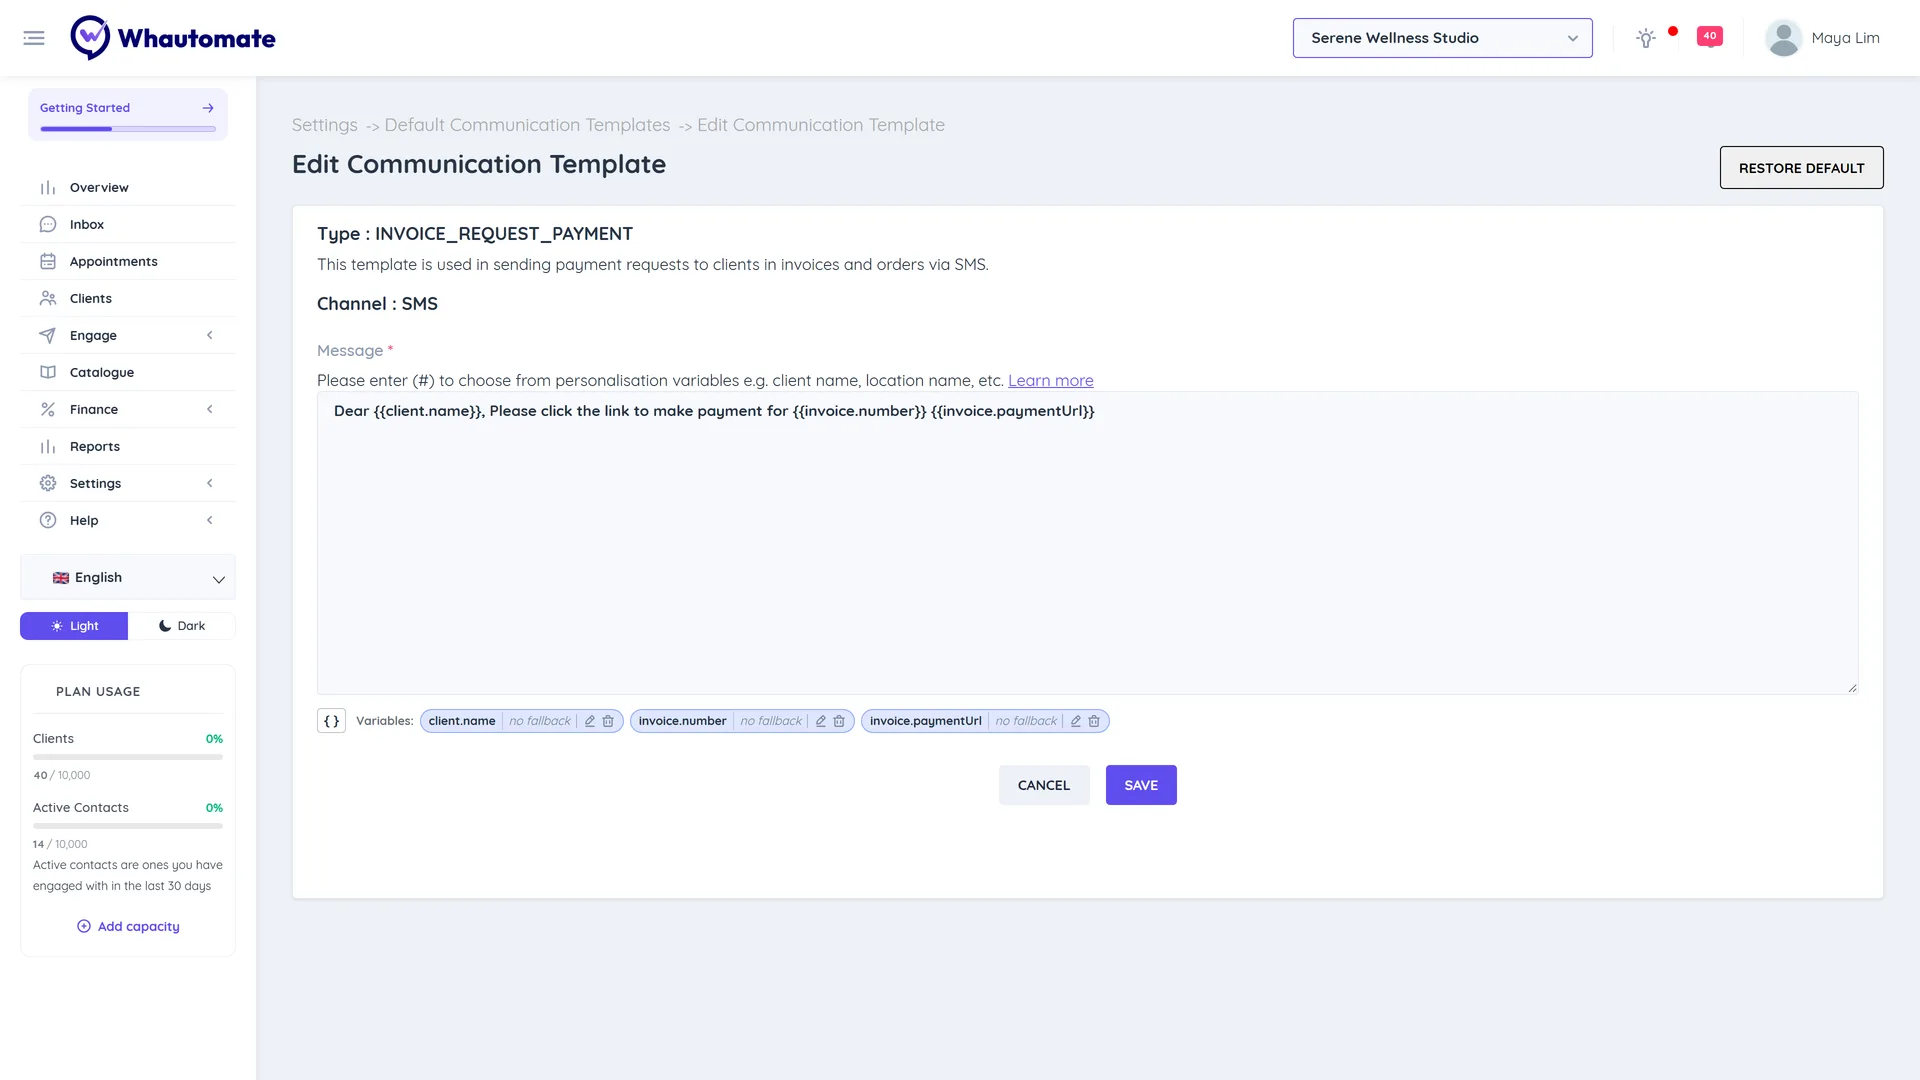Screen dimensions: 1920x1080
Task: Click inside the Message text area
Action: (1087, 543)
